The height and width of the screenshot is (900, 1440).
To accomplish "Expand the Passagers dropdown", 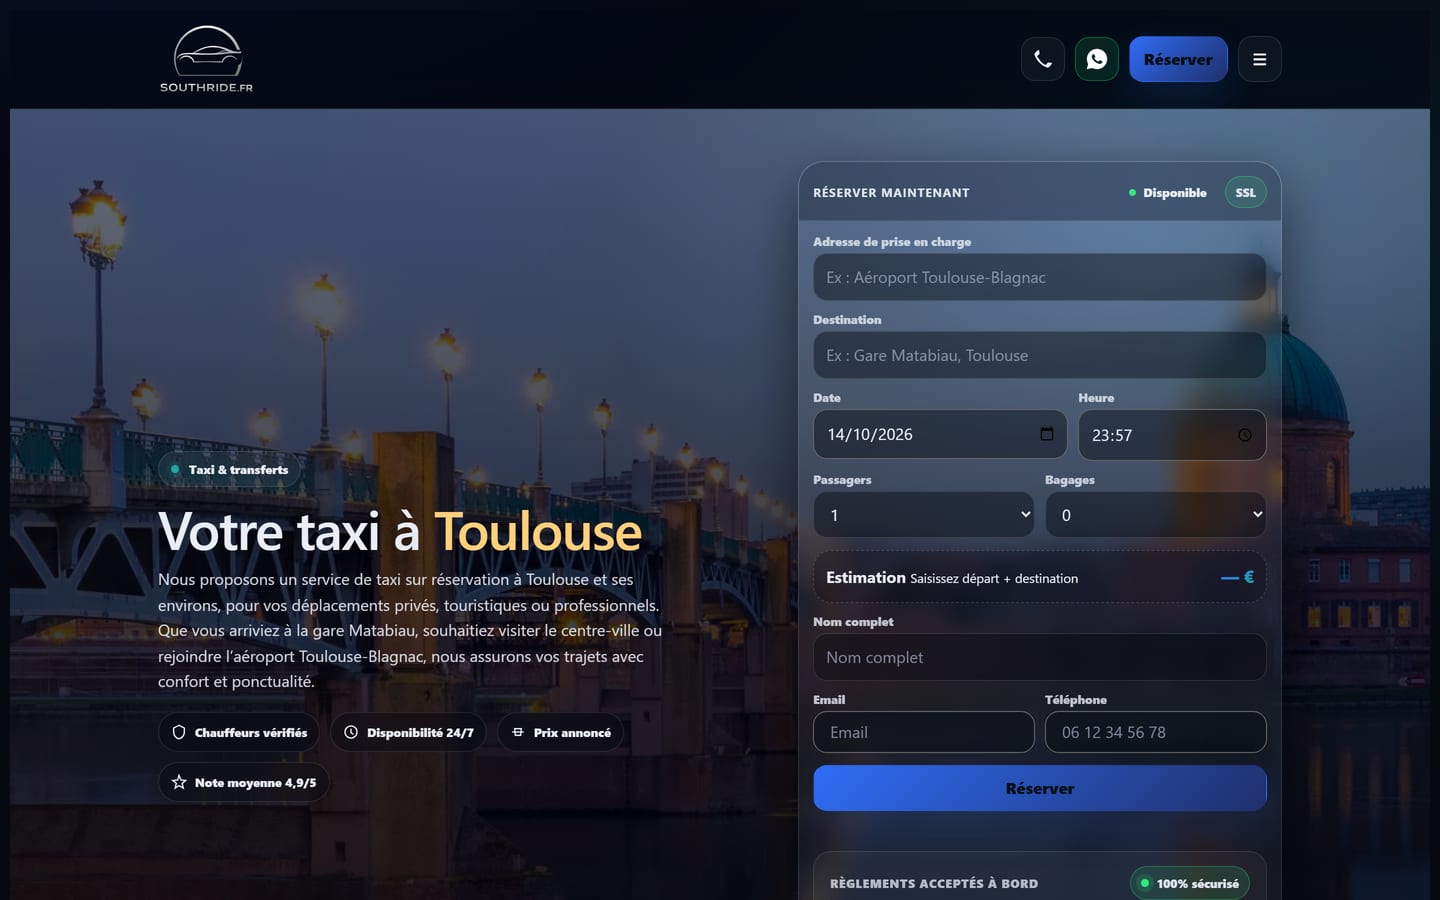I will [924, 515].
